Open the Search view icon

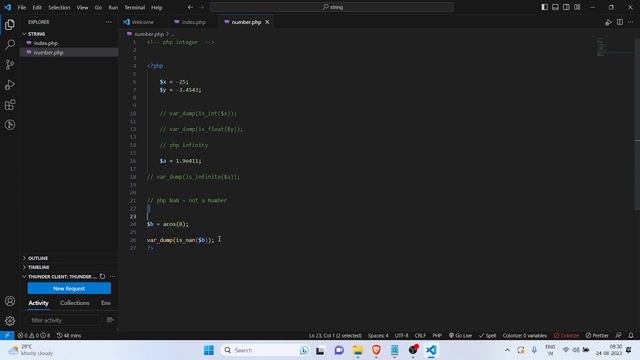click(x=10, y=44)
